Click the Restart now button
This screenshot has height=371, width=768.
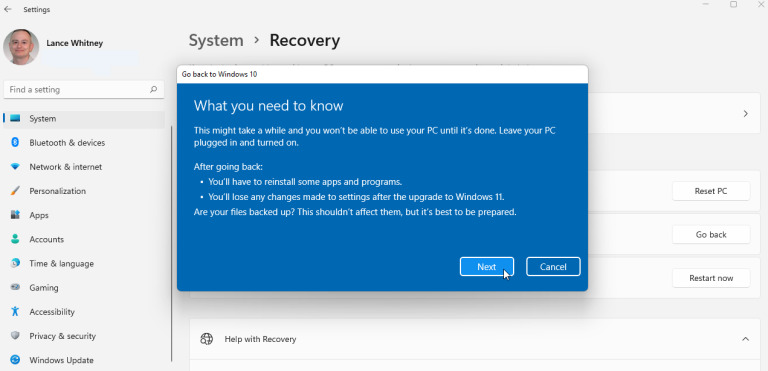(711, 278)
